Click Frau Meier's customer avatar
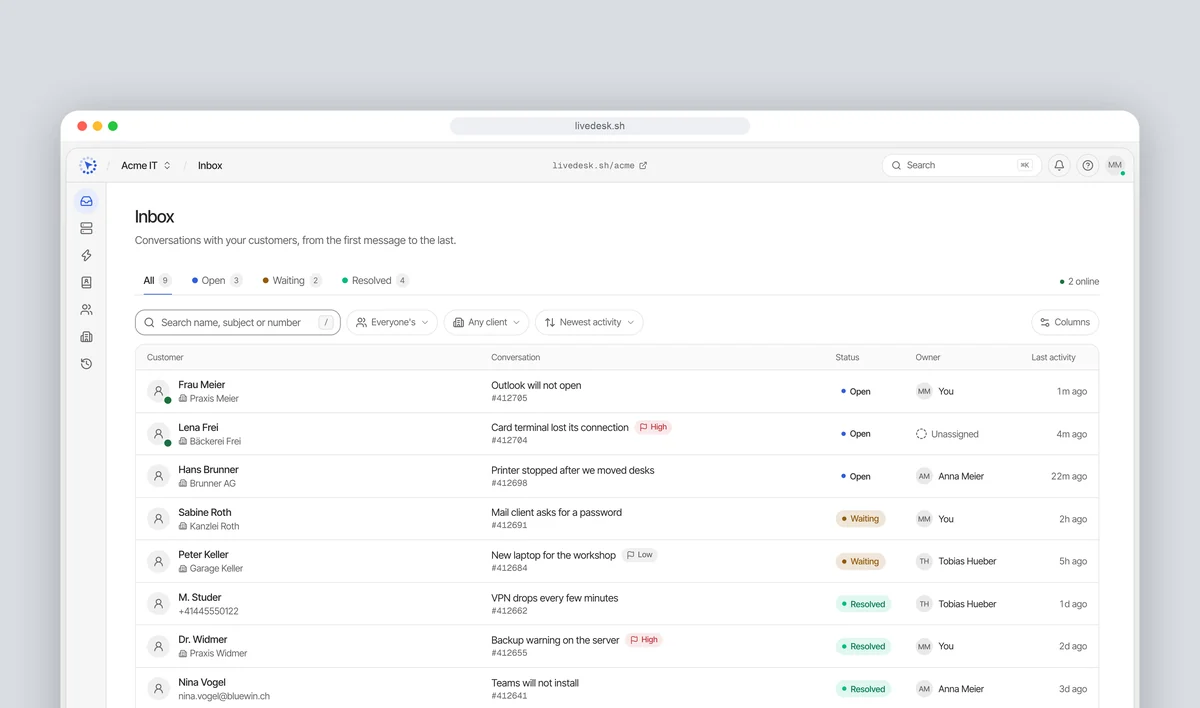The image size is (1200, 708). pyautogui.click(x=158, y=391)
